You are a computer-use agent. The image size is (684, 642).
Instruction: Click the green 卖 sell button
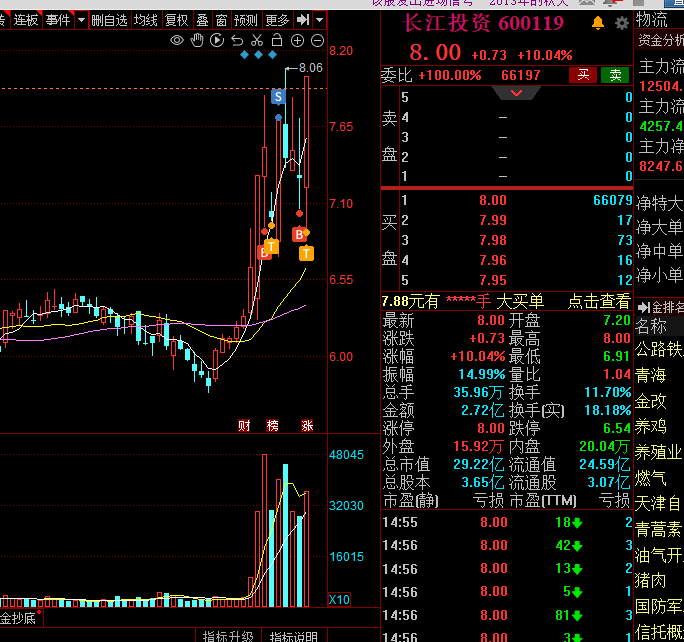point(615,75)
